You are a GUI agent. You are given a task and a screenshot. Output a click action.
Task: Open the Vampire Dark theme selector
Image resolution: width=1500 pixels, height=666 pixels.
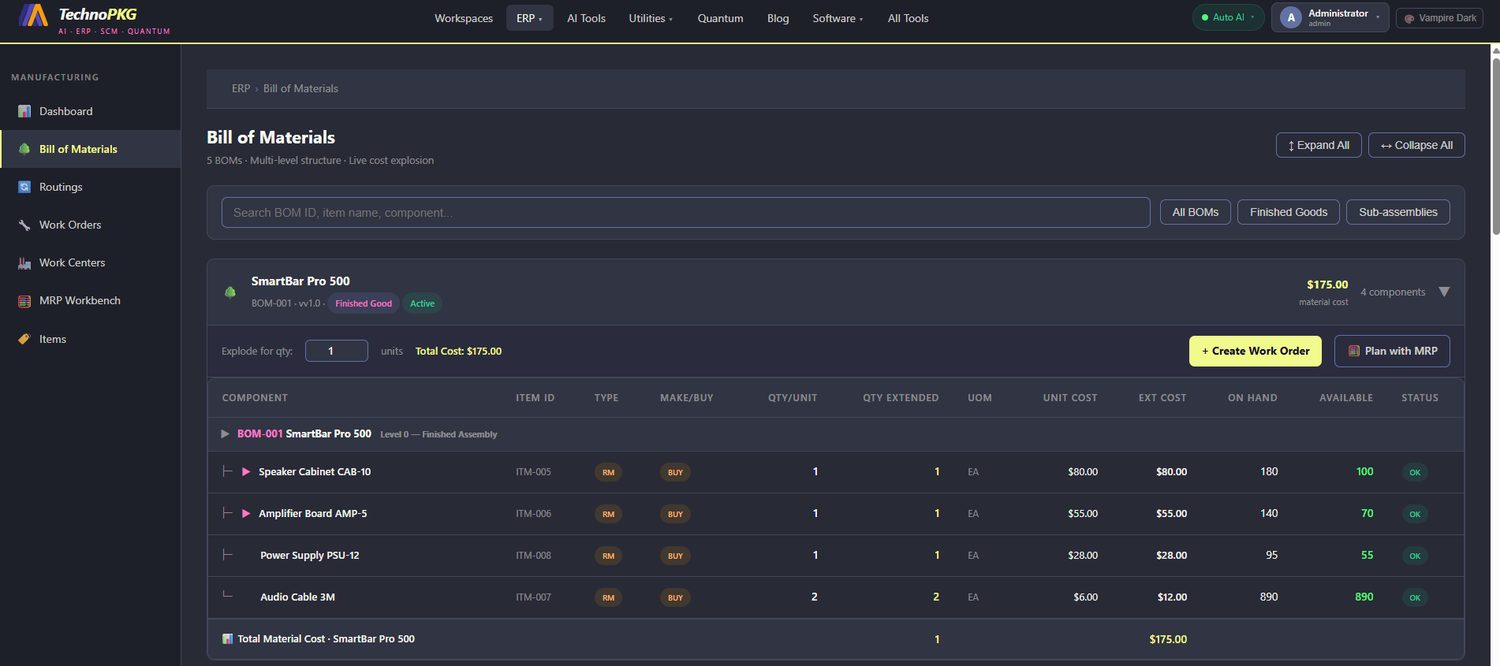[x=1439, y=18]
